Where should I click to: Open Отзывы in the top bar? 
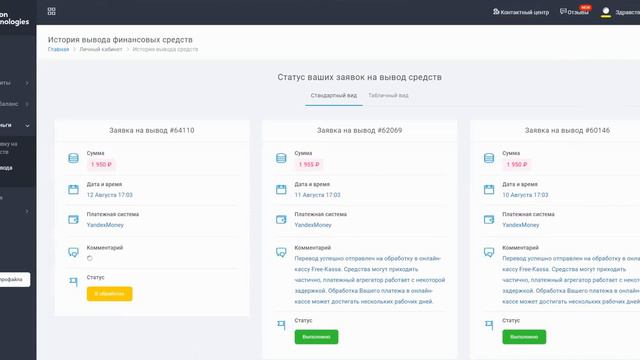click(x=575, y=12)
